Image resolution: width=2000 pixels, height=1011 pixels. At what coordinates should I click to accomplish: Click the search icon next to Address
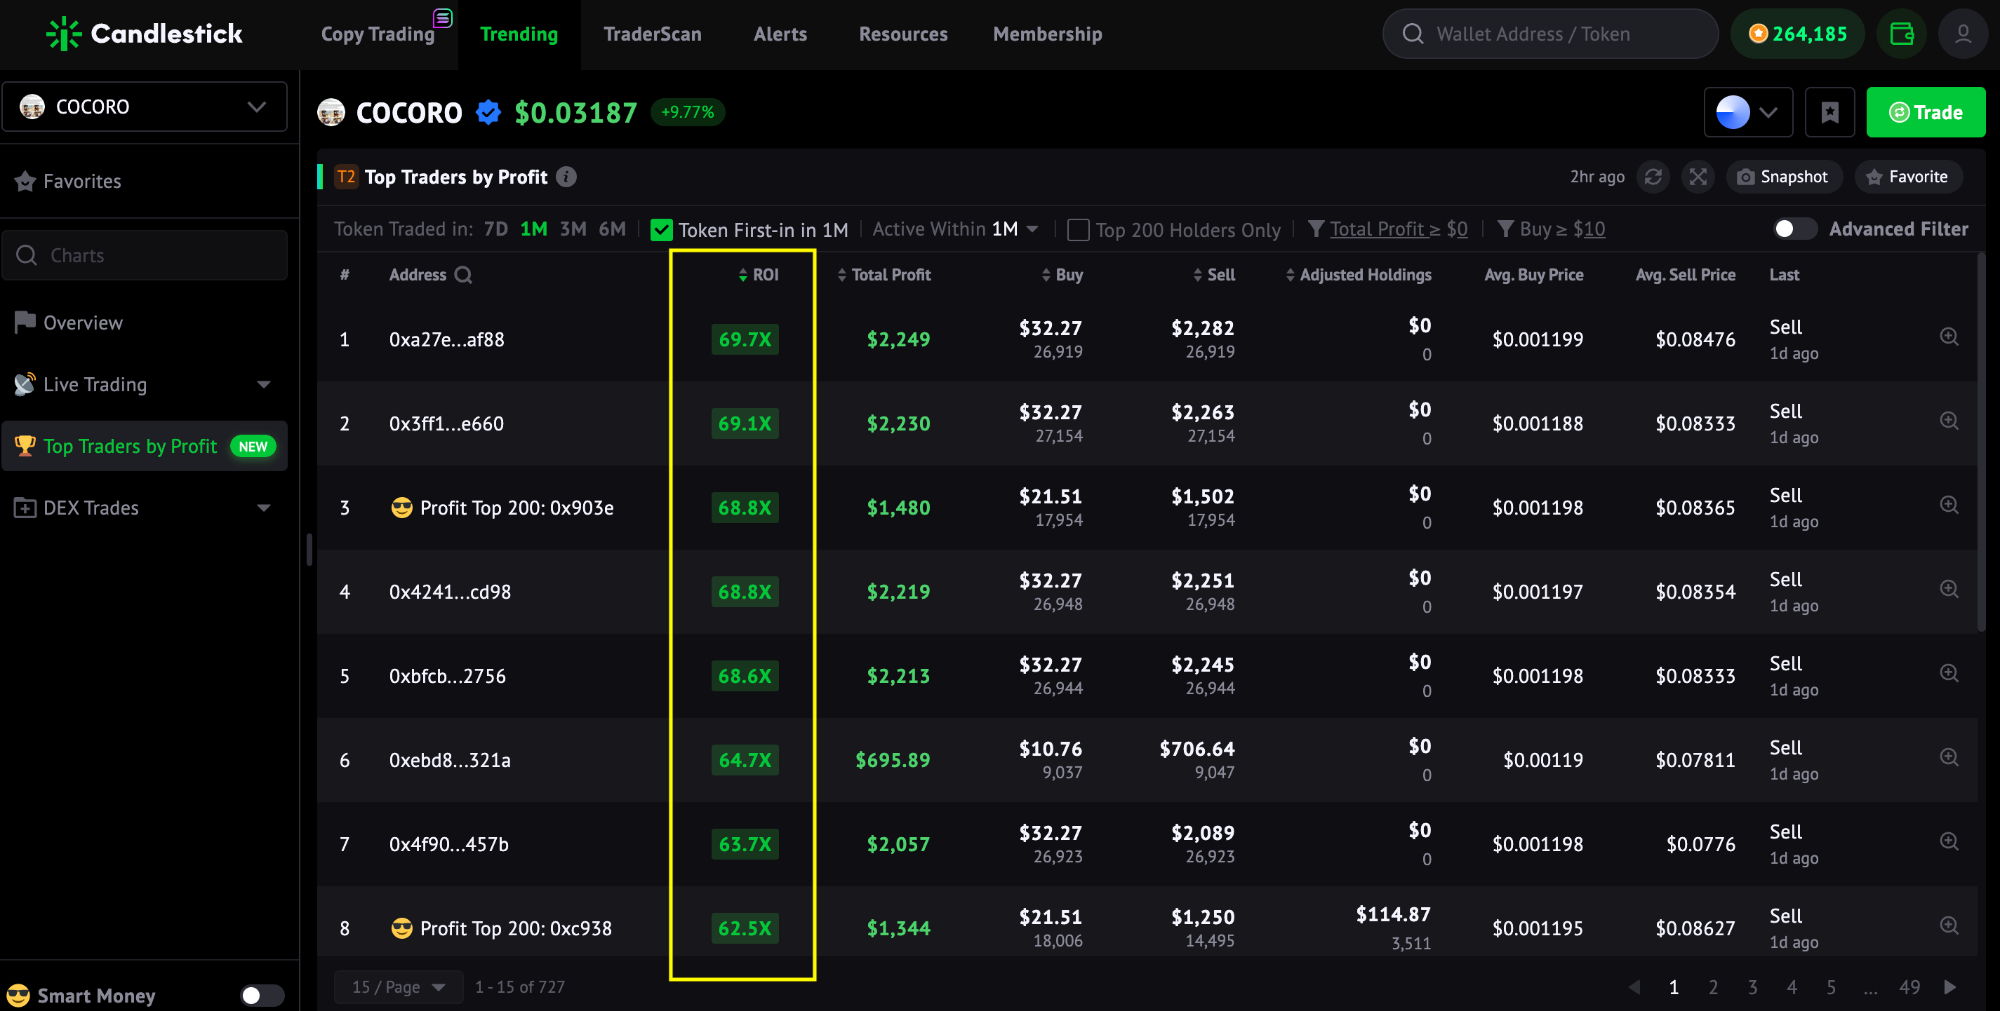tap(463, 275)
